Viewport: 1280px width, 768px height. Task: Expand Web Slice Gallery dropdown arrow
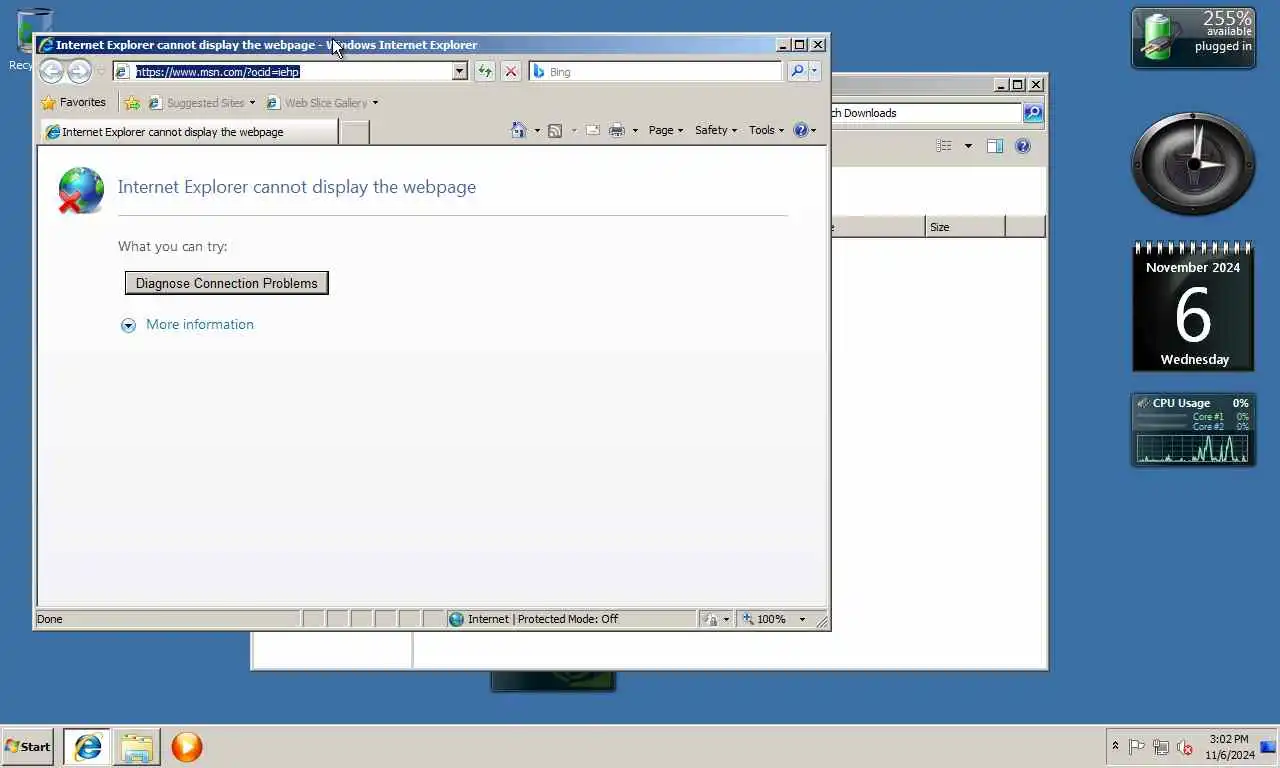[375, 102]
